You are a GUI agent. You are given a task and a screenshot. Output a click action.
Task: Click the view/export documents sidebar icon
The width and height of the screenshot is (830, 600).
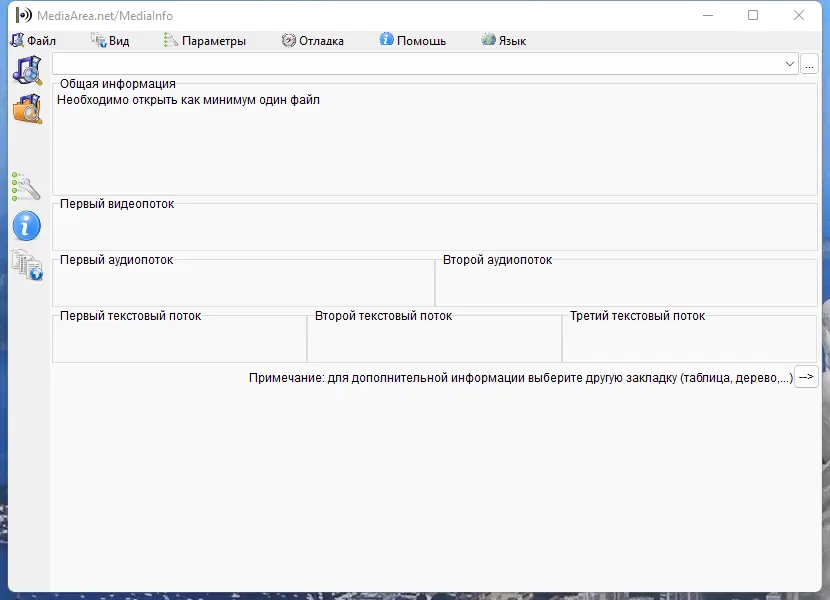point(27,265)
